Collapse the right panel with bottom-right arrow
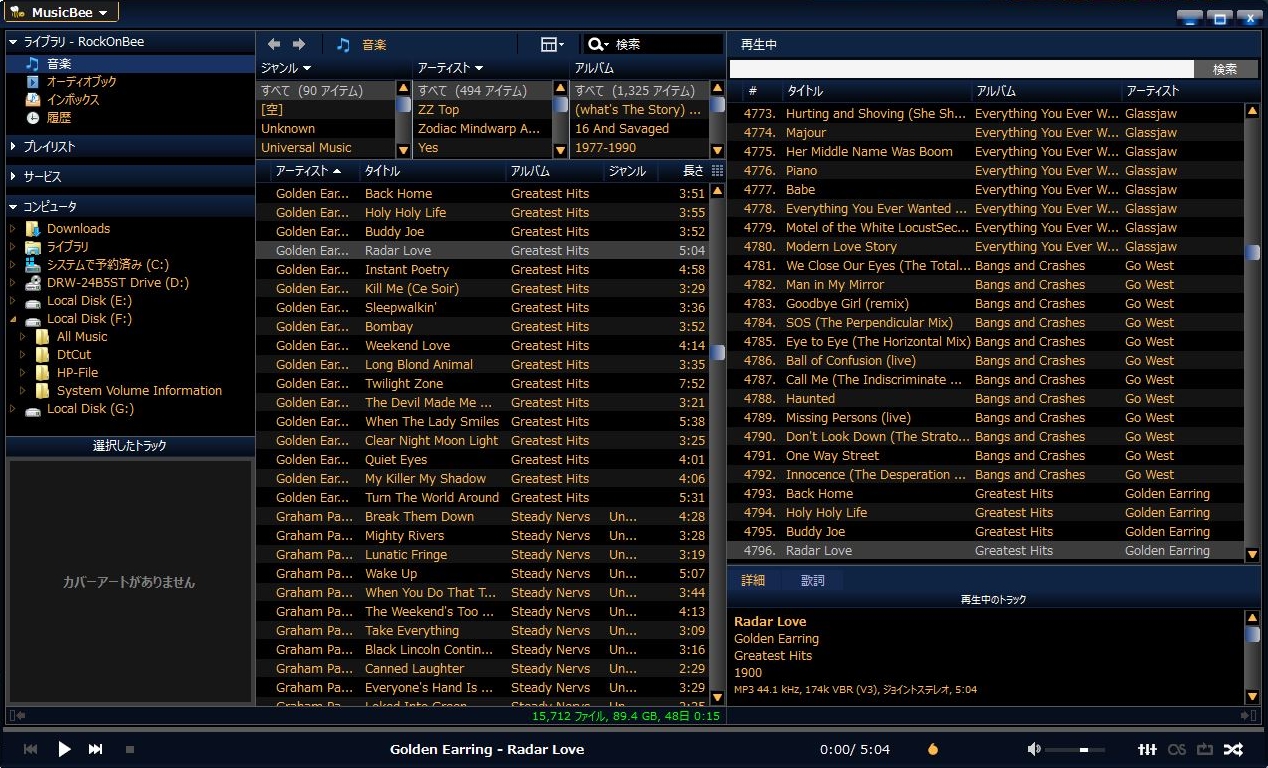The image size is (1268, 768). pyautogui.click(x=1249, y=715)
